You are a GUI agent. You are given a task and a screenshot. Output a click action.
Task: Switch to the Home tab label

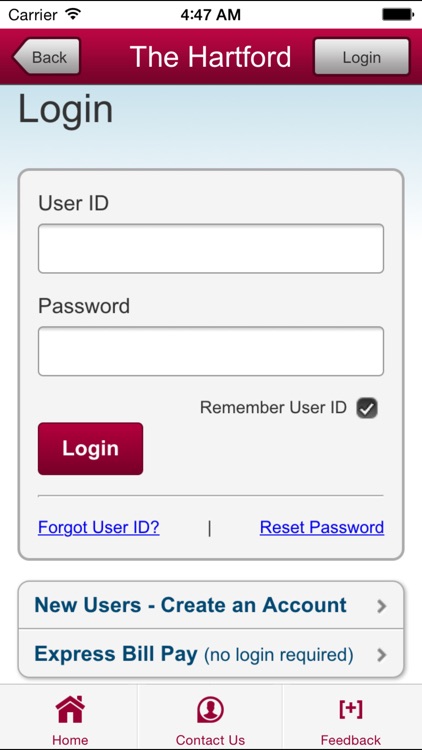70,739
